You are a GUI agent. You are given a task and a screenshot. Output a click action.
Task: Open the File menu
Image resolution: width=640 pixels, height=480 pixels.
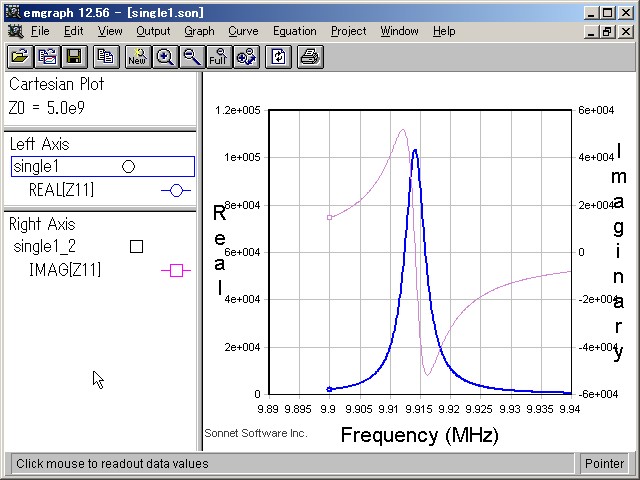40,31
